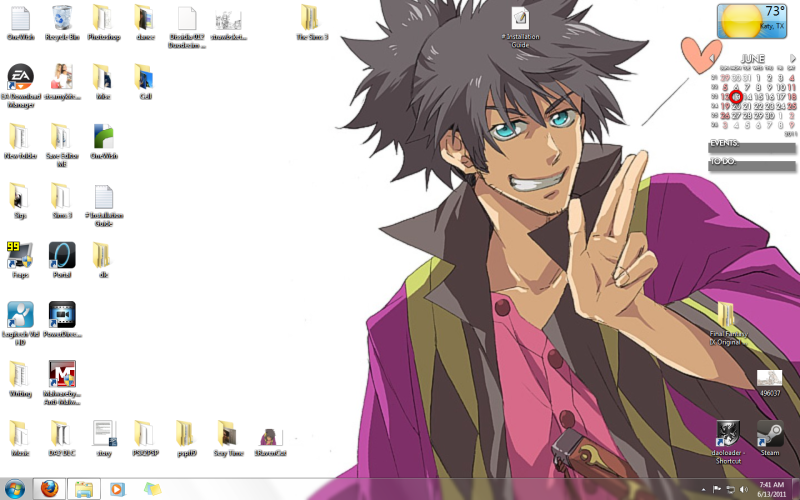Open Firefox from the taskbar
The width and height of the screenshot is (800, 500).
(48, 489)
